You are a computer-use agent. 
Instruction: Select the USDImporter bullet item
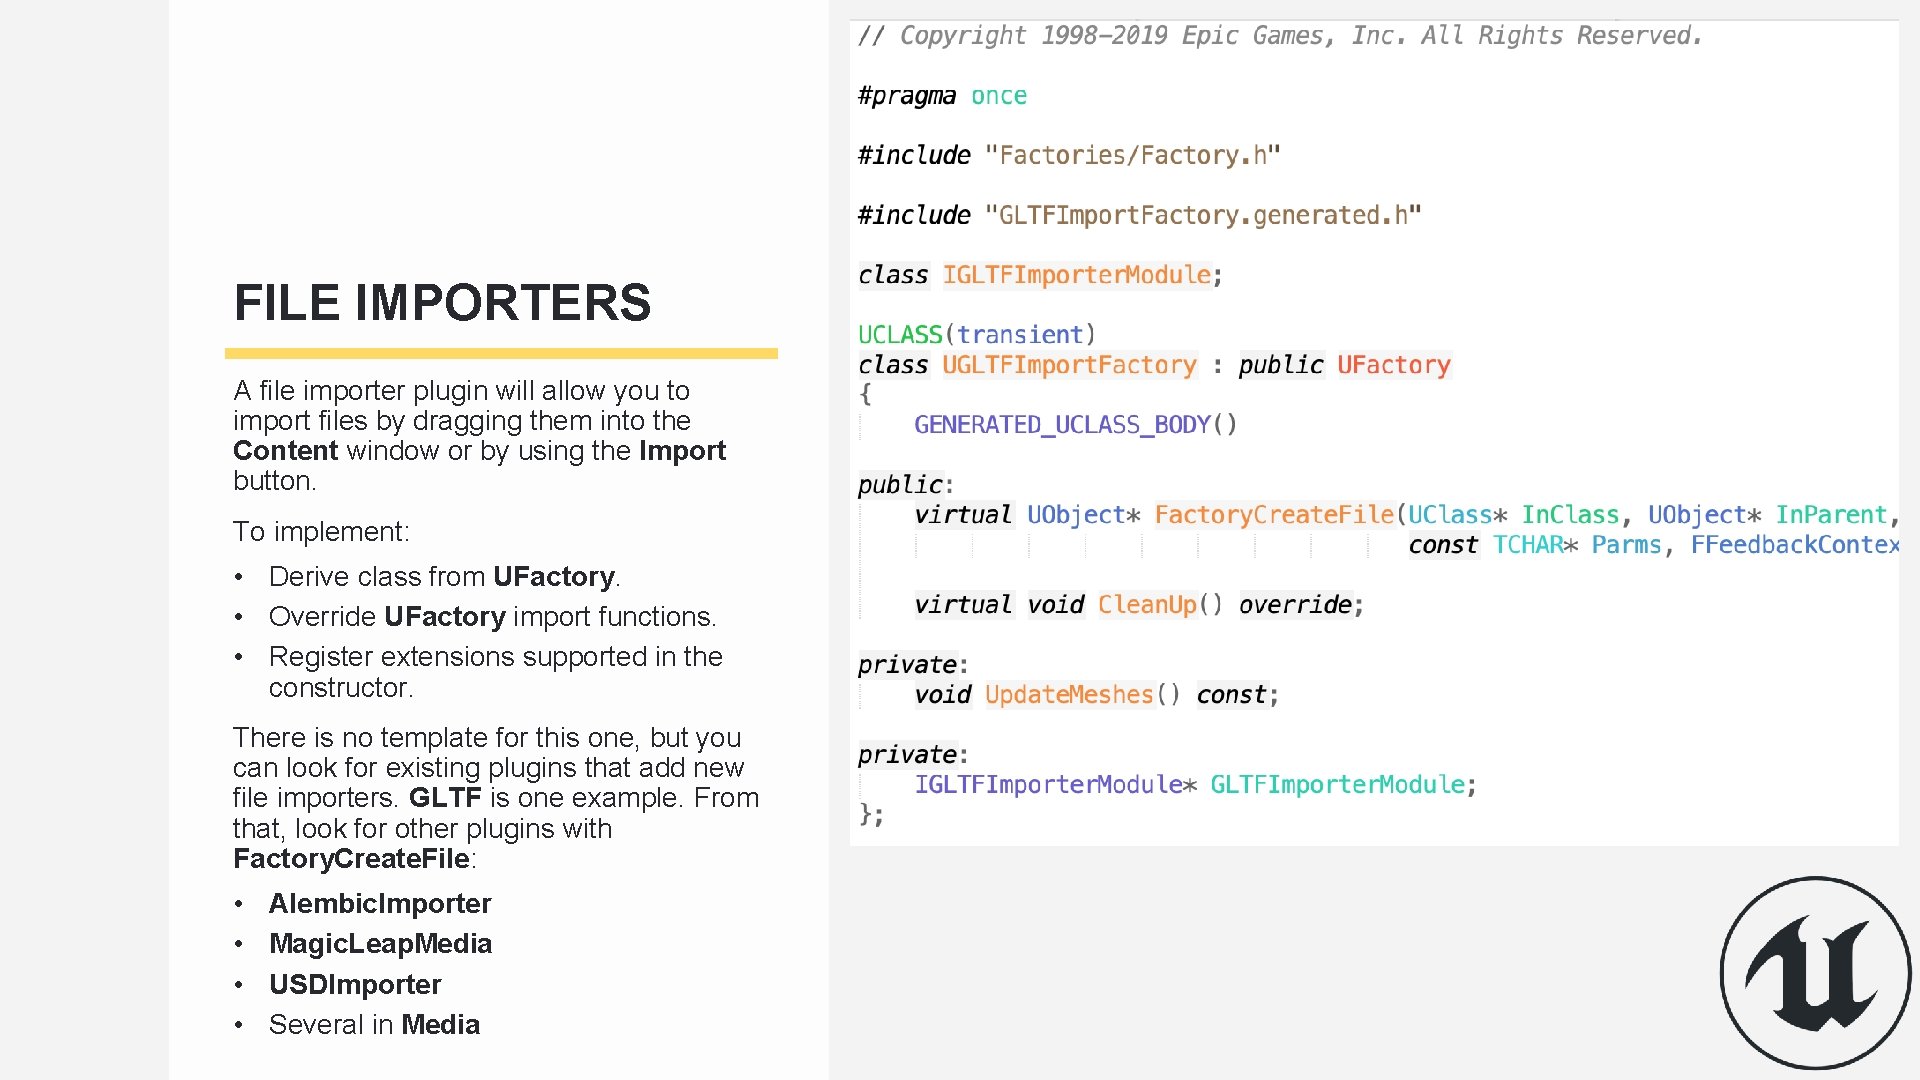[x=355, y=984]
